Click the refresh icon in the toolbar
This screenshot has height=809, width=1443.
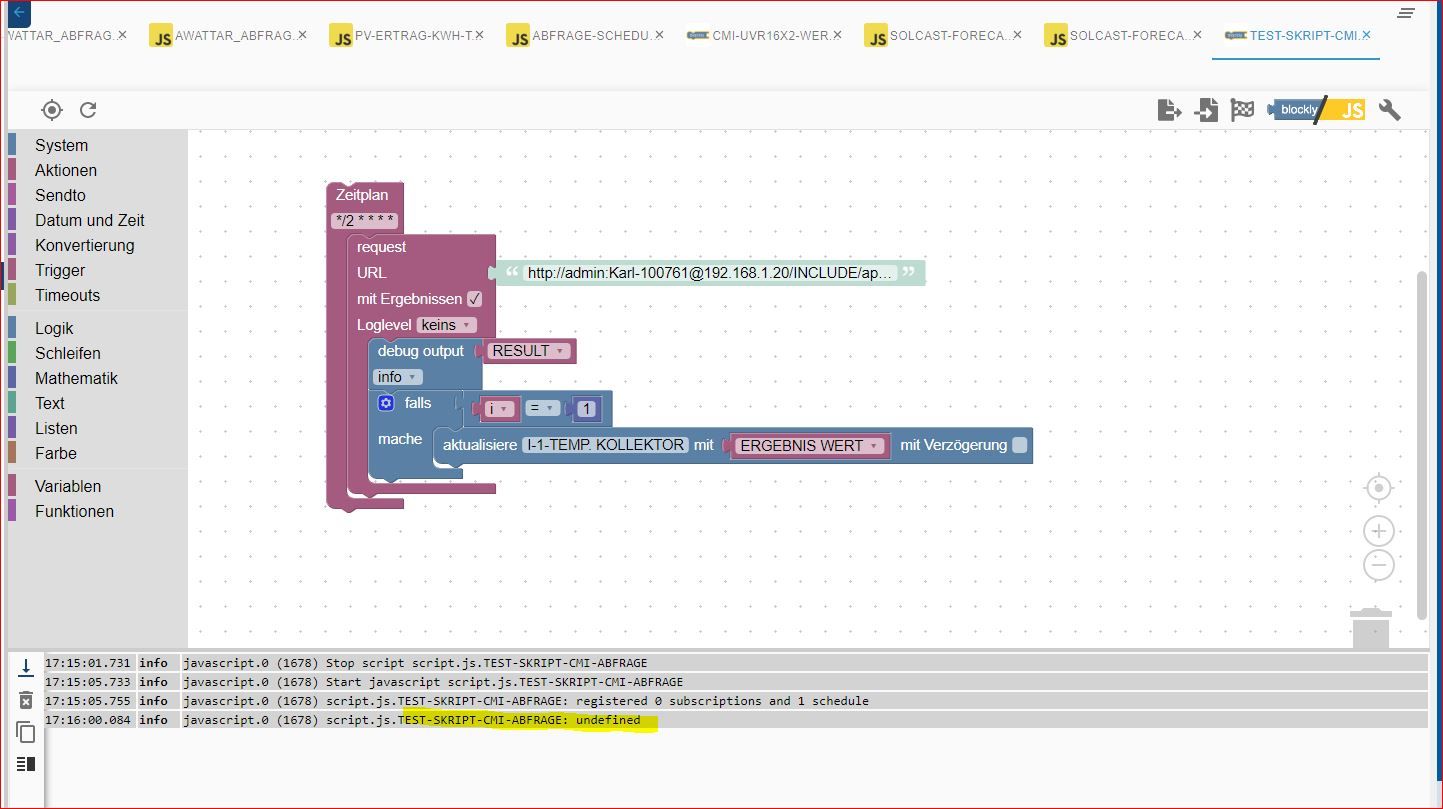(88, 110)
